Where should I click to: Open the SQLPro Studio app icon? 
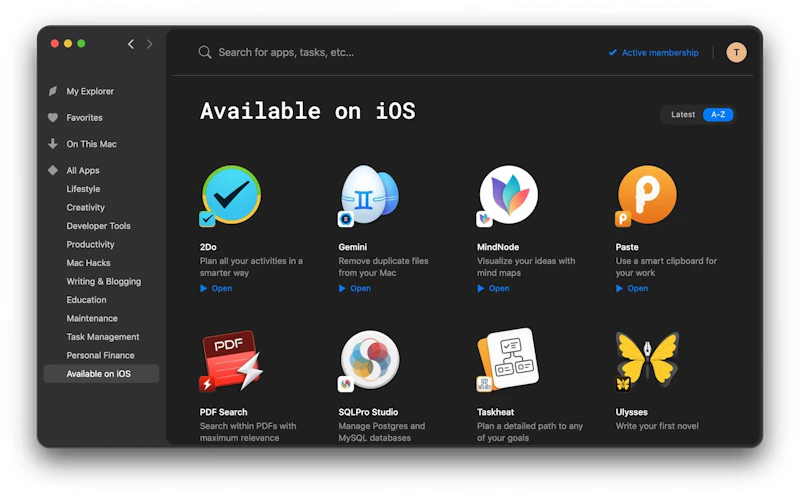(x=370, y=360)
